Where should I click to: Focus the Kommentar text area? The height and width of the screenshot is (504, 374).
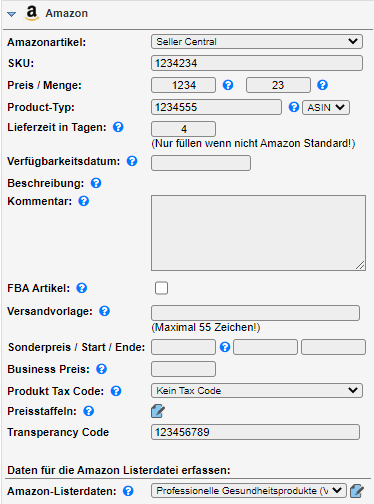[x=258, y=233]
